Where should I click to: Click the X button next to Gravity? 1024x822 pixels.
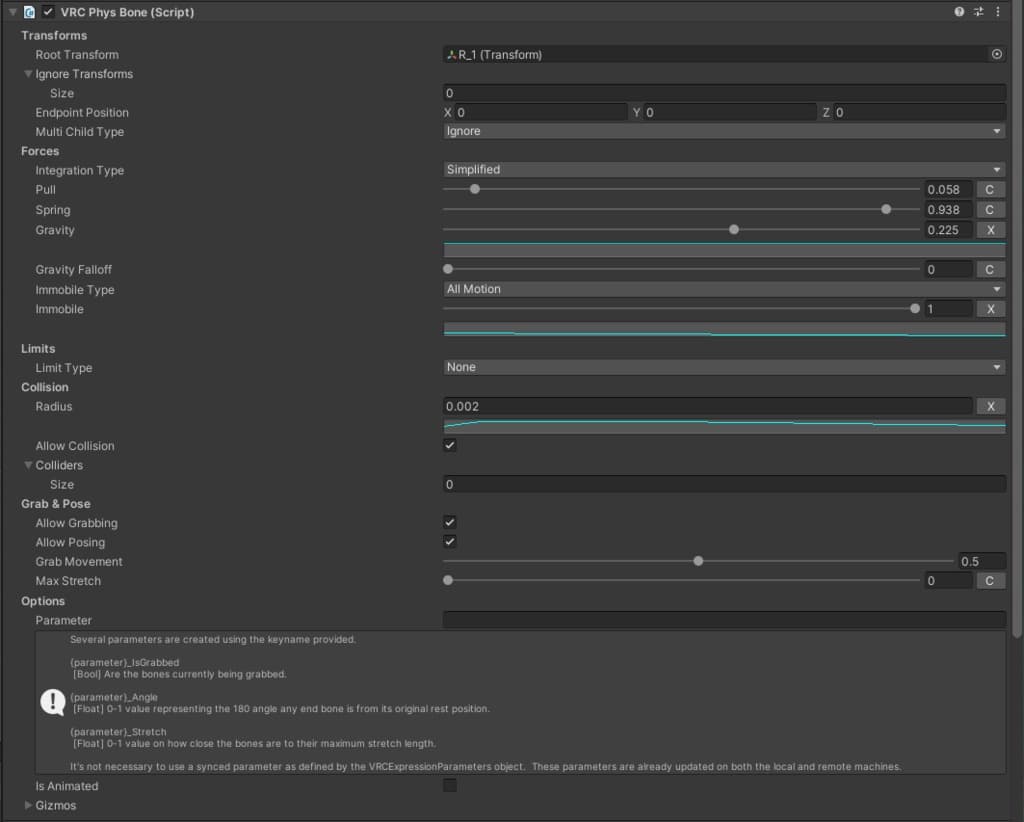pos(990,230)
